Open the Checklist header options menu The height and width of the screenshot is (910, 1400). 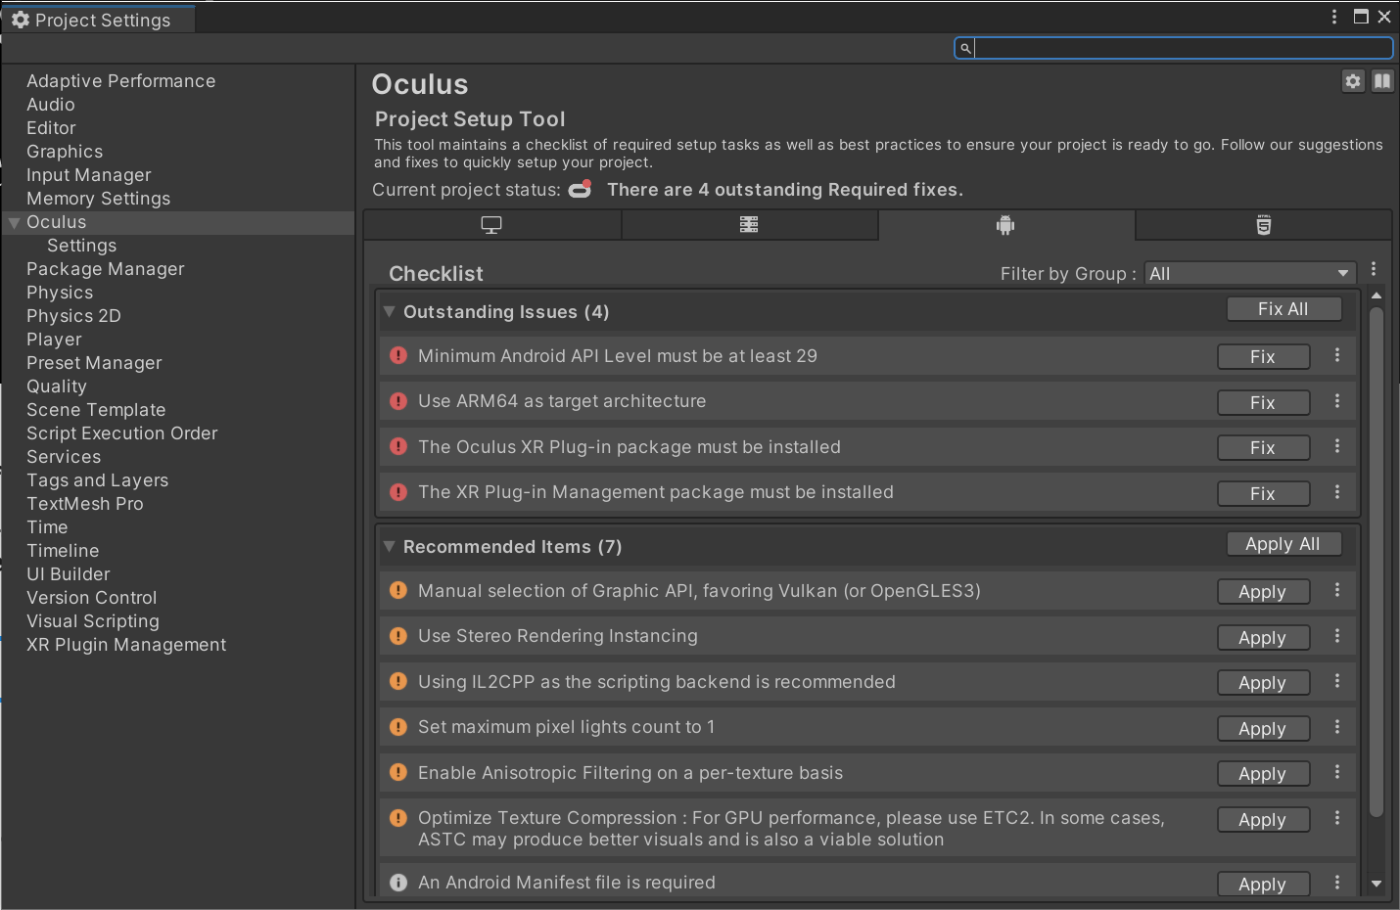(x=1374, y=269)
